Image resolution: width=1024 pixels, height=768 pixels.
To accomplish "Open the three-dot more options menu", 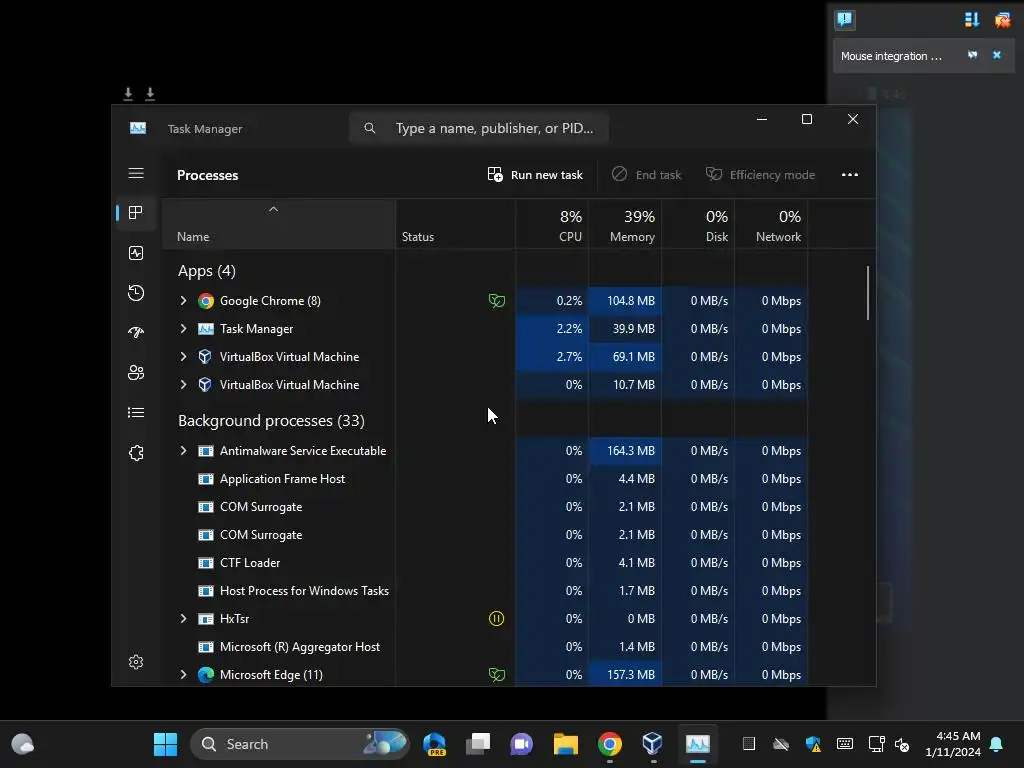I will pos(850,174).
